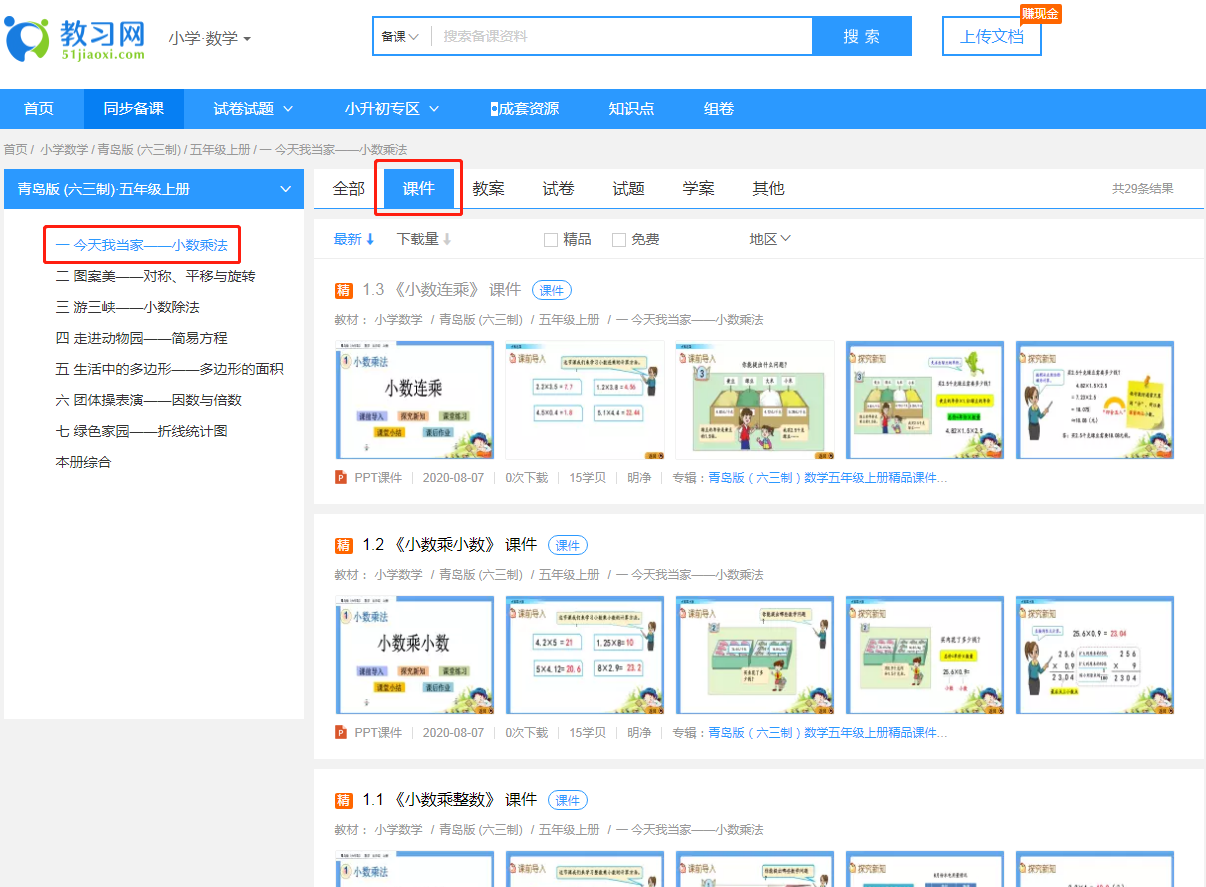Open the 专辑 link under 1.2《小数乘小数》

point(827,733)
